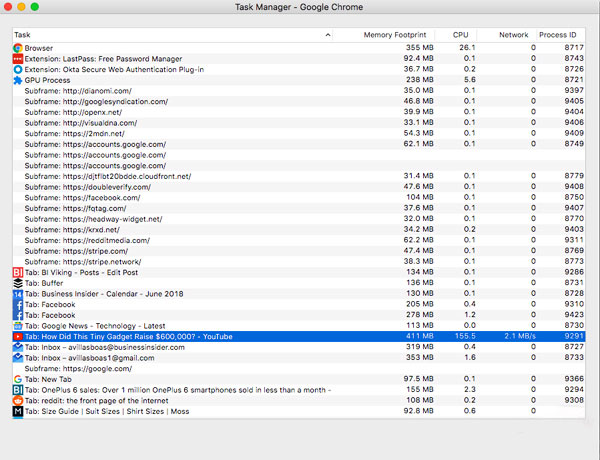Image resolution: width=600 pixels, height=460 pixels.
Task: Click process ID 8717
Action: [x=574, y=48]
